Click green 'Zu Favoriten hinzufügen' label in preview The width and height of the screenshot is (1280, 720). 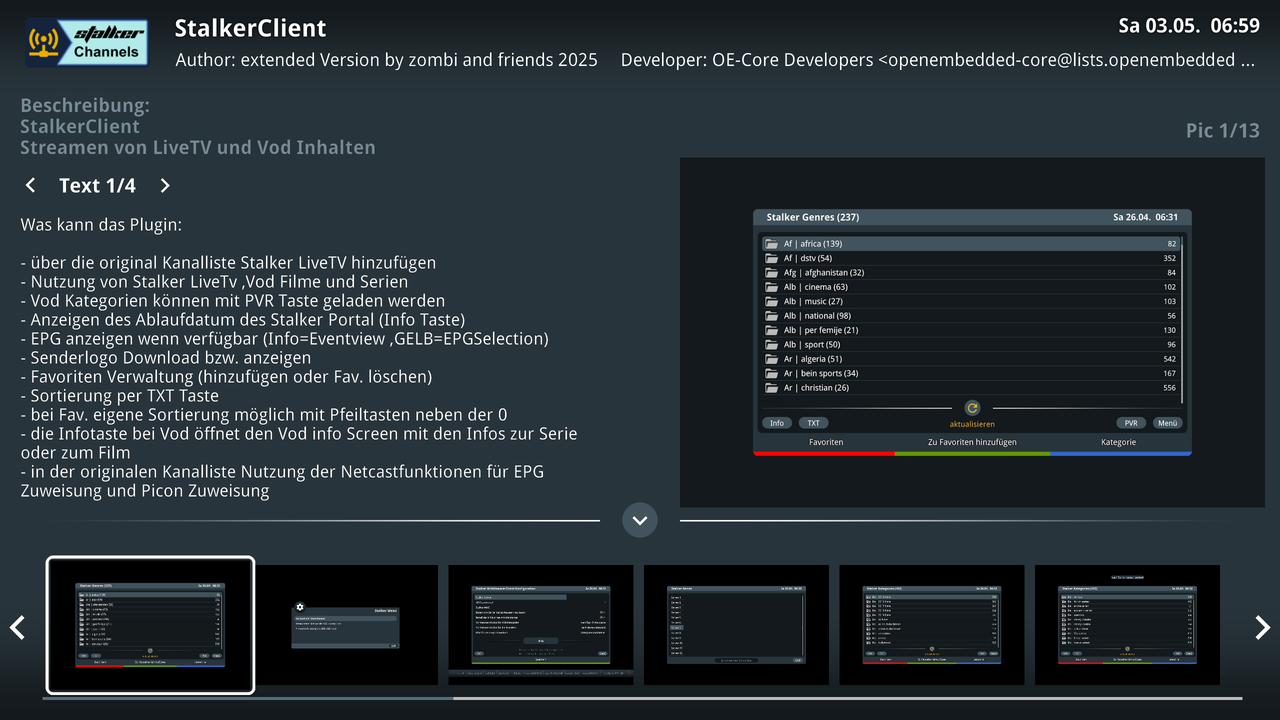[x=972, y=442]
